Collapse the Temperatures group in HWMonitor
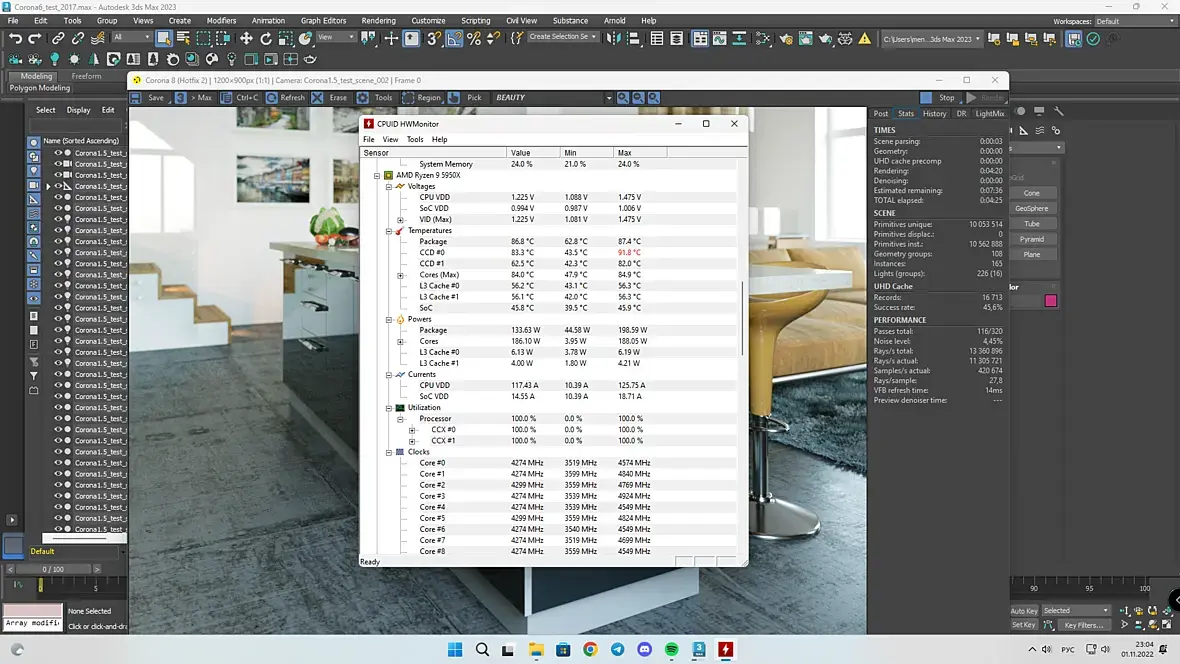Screen dimensions: 1180x664 [x=389, y=231]
